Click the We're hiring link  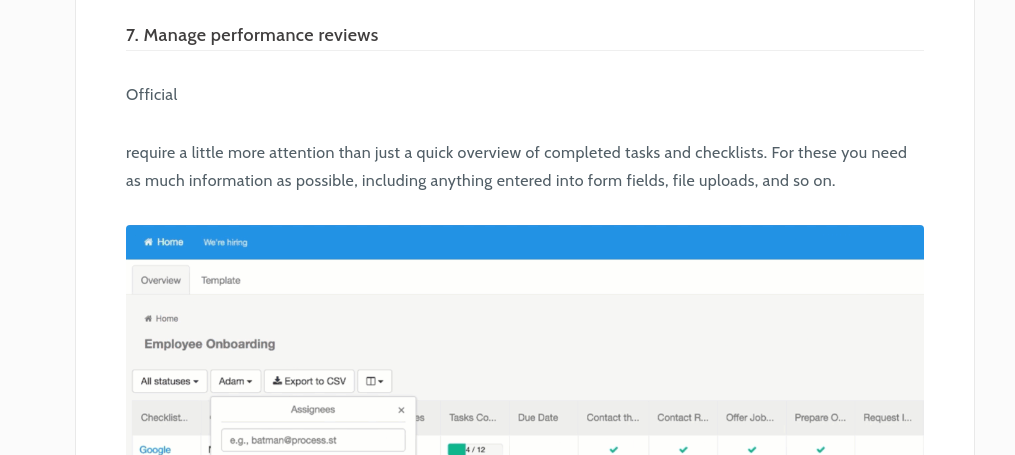click(225, 242)
